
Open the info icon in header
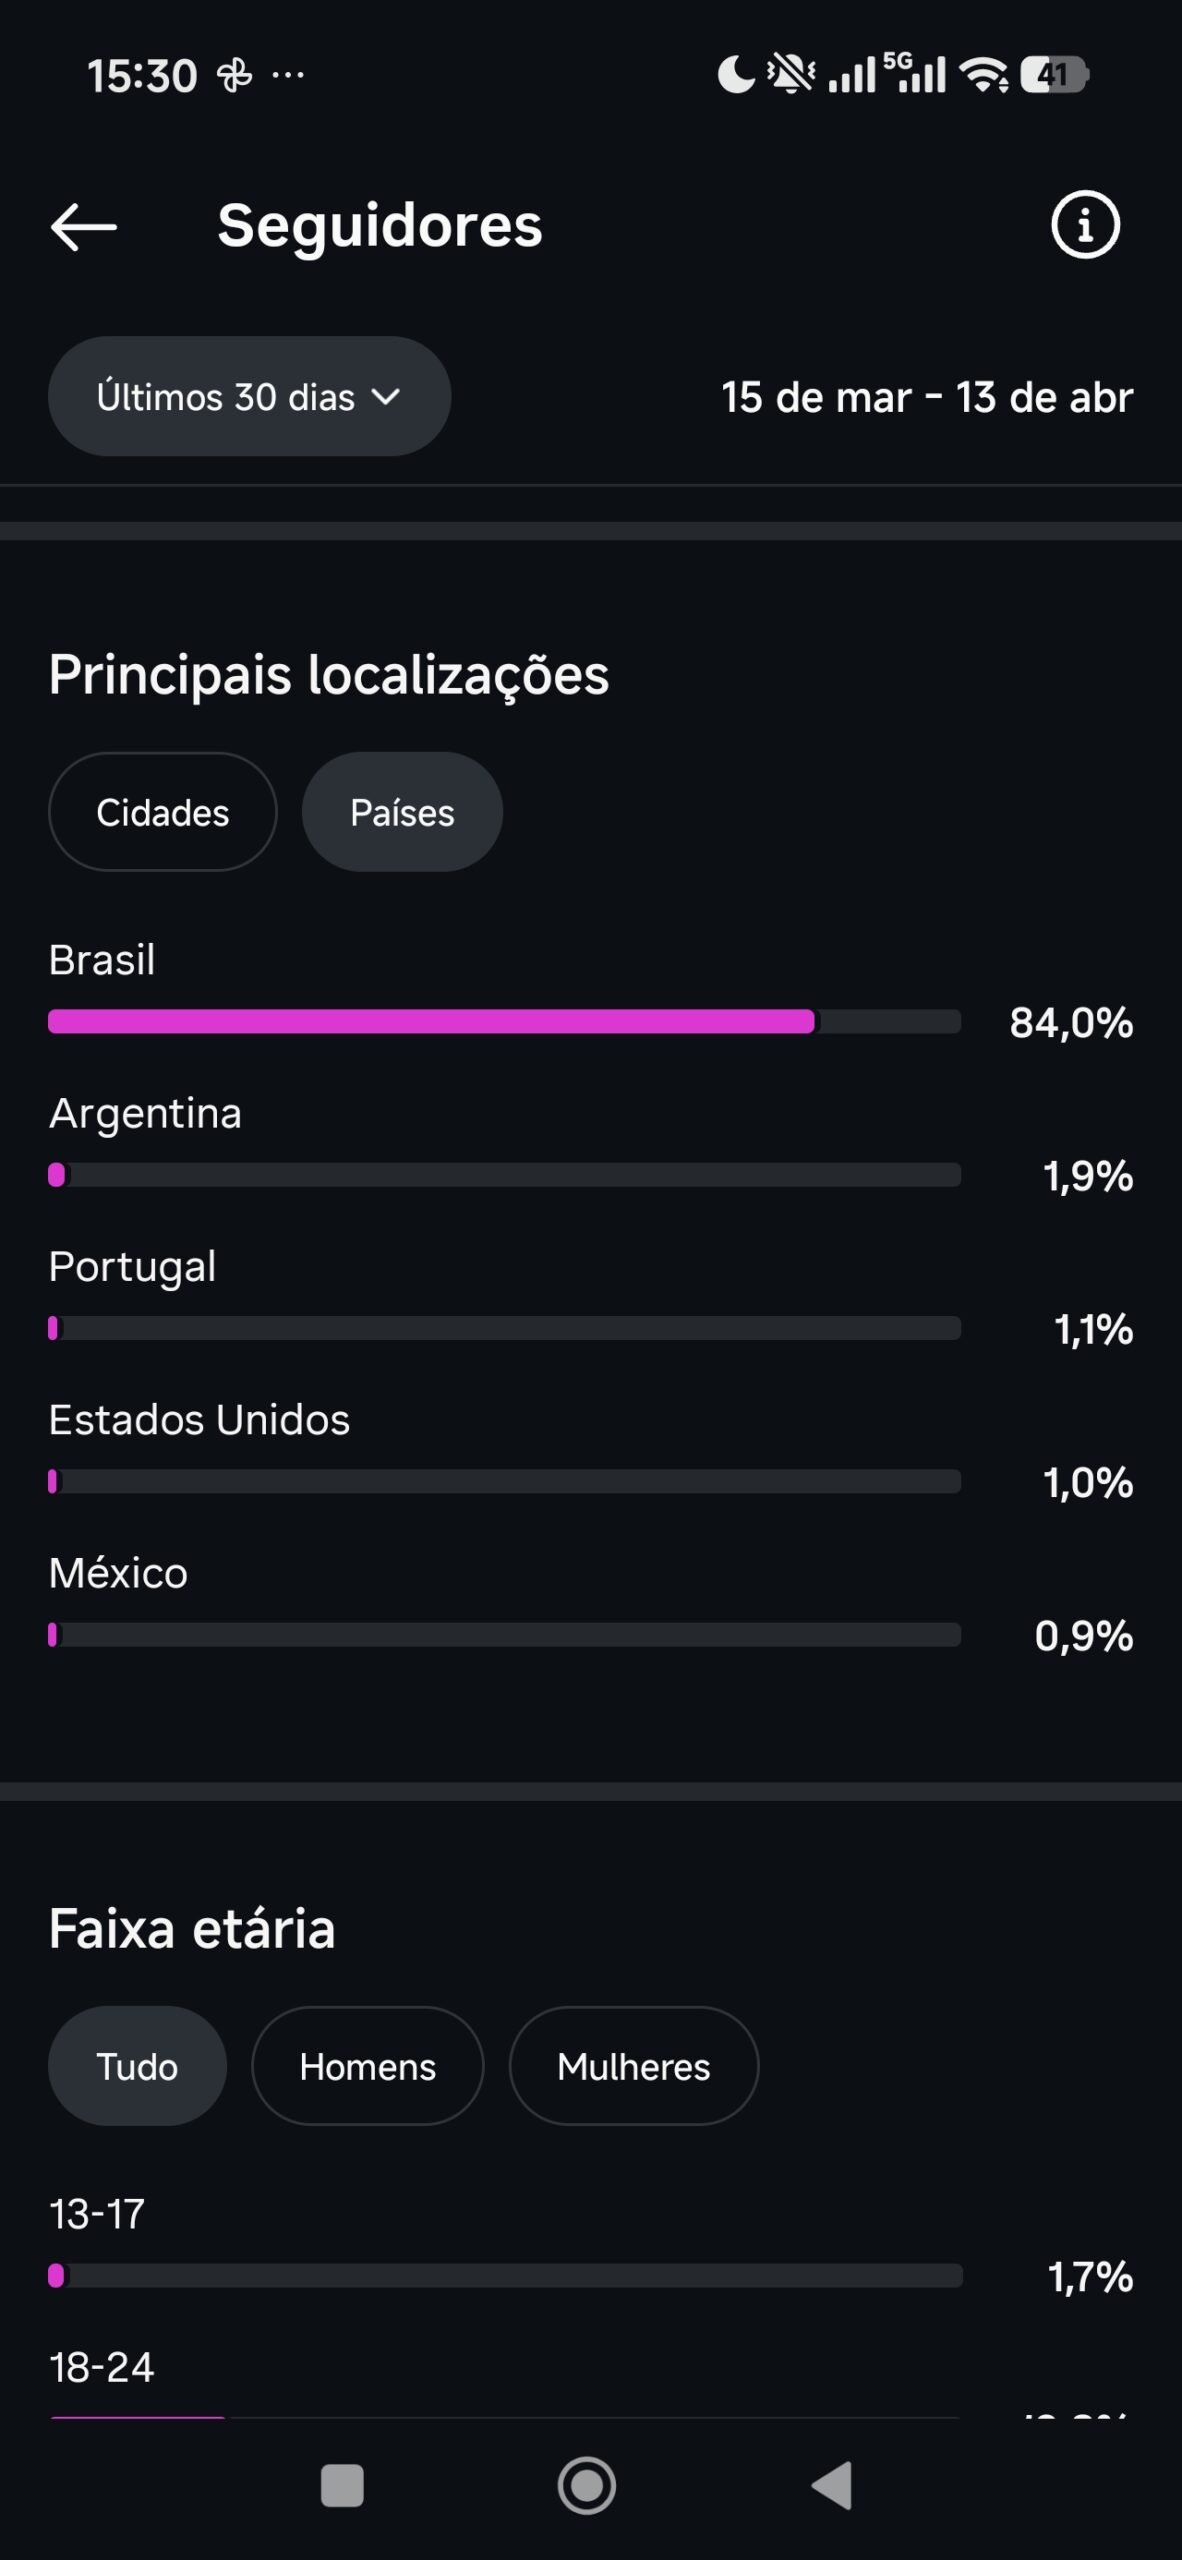1085,225
